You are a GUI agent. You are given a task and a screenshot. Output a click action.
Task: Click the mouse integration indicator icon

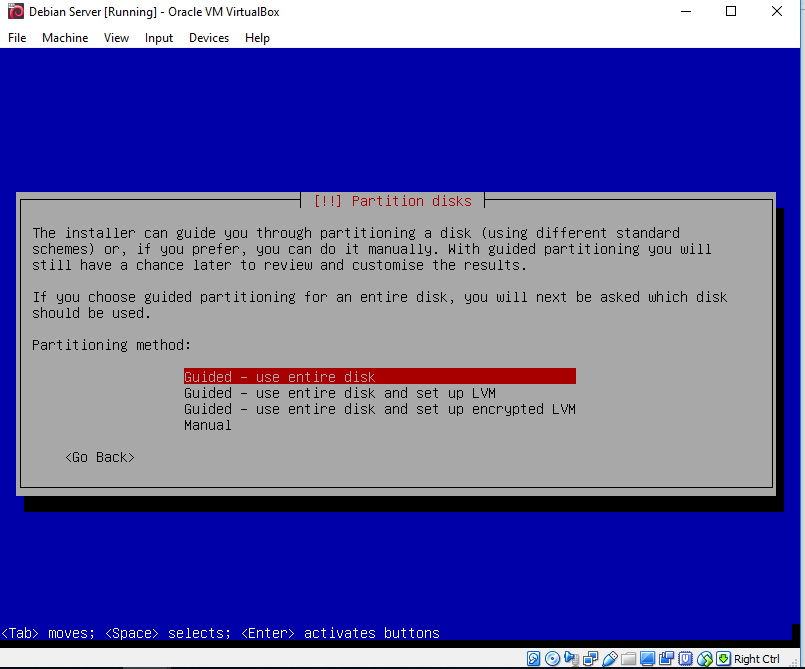704,659
